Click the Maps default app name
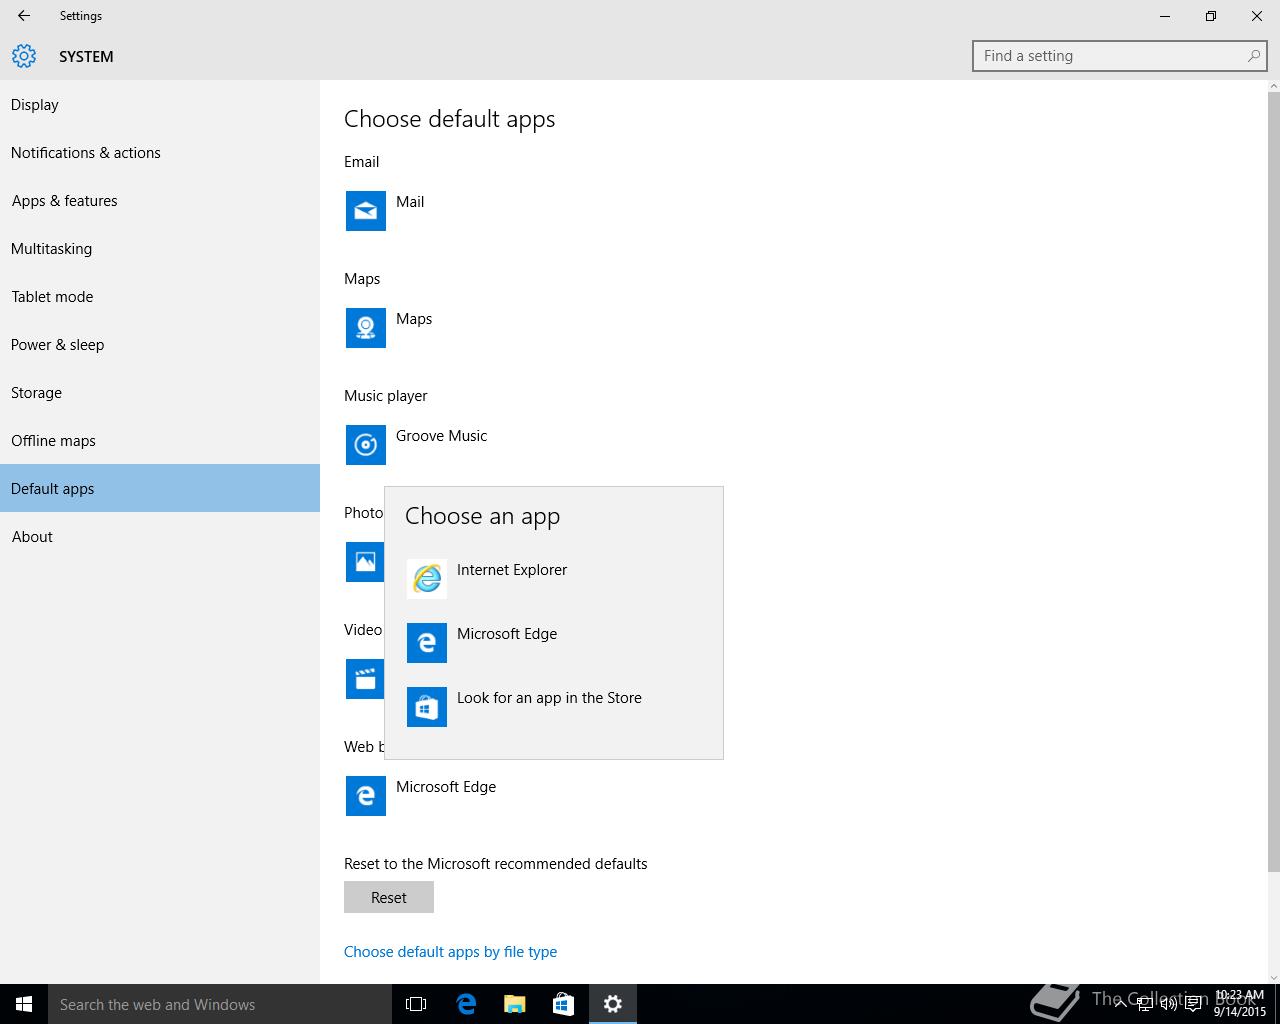The height and width of the screenshot is (1024, 1280). 414,319
